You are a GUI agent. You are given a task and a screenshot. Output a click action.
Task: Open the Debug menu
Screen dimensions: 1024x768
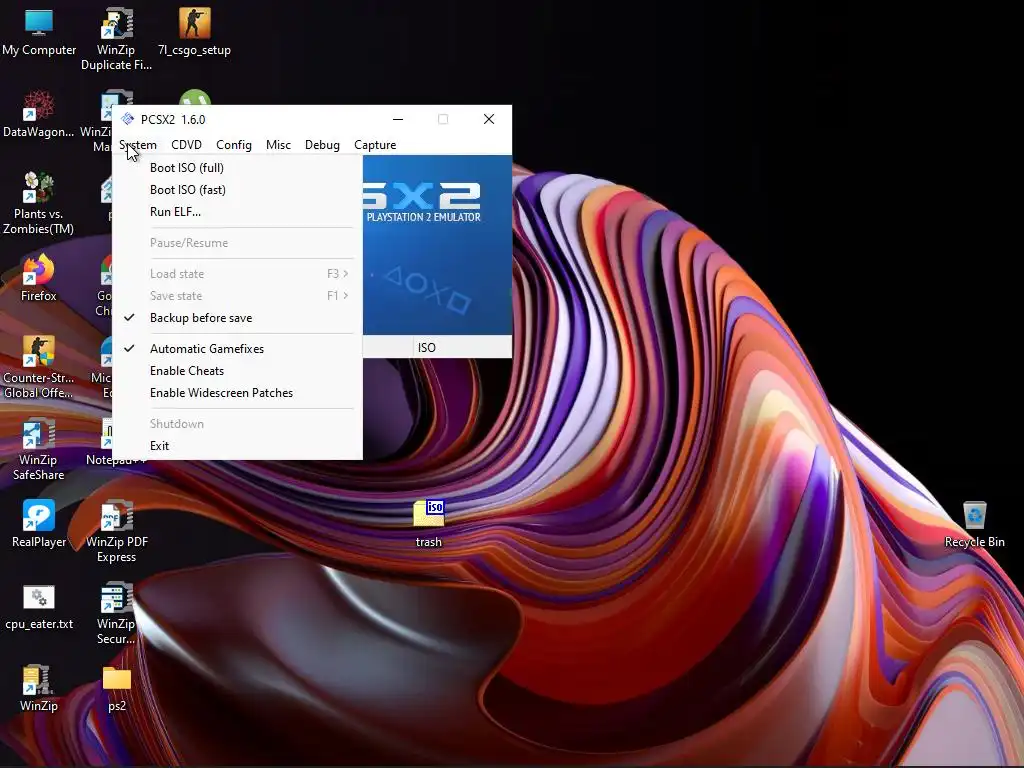[x=322, y=145]
